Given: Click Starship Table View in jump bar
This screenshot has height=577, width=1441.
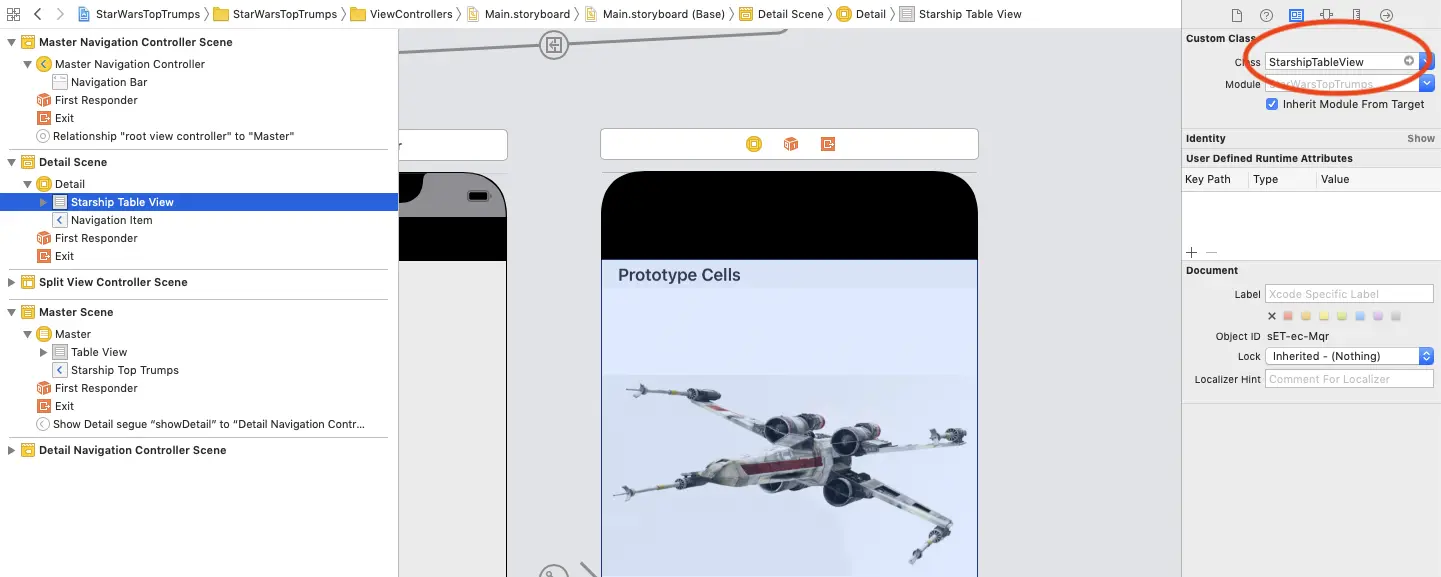Looking at the screenshot, I should click(960, 14).
